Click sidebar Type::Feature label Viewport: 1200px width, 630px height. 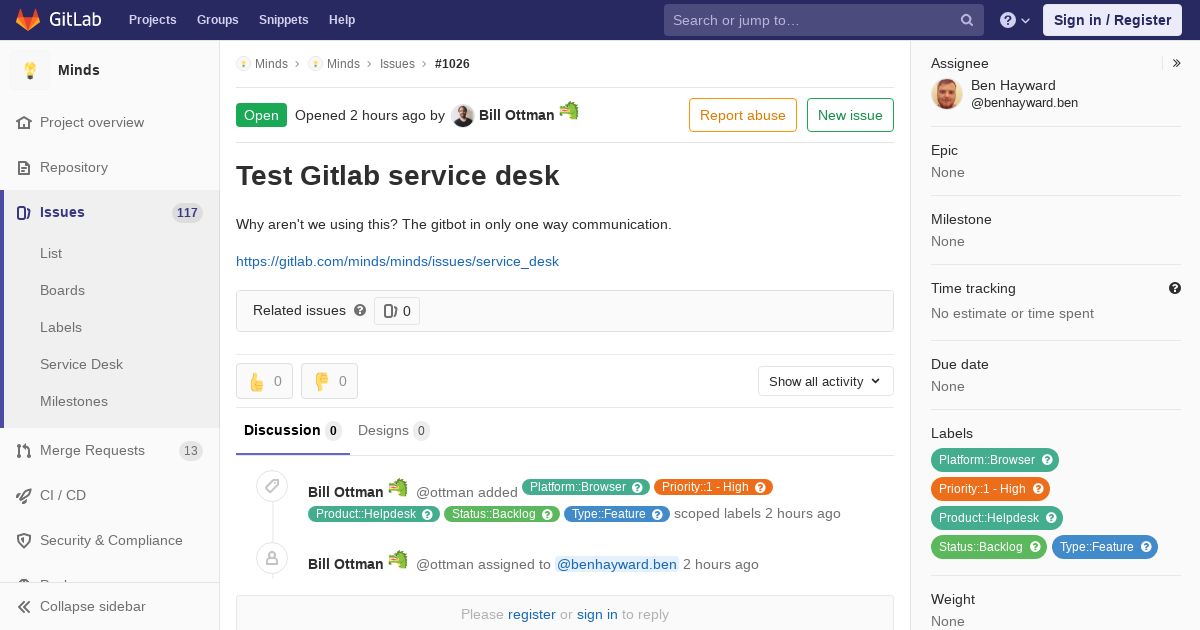(x=1105, y=547)
